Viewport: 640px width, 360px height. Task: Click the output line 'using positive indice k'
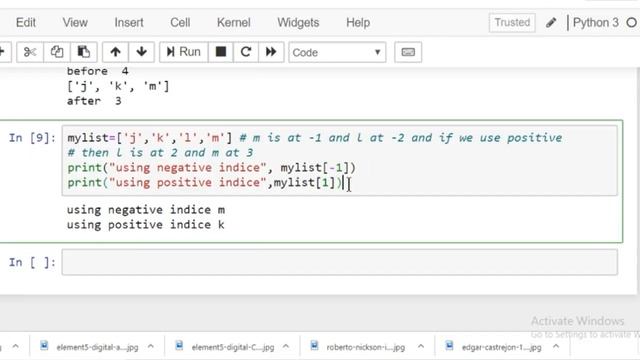[146, 225]
